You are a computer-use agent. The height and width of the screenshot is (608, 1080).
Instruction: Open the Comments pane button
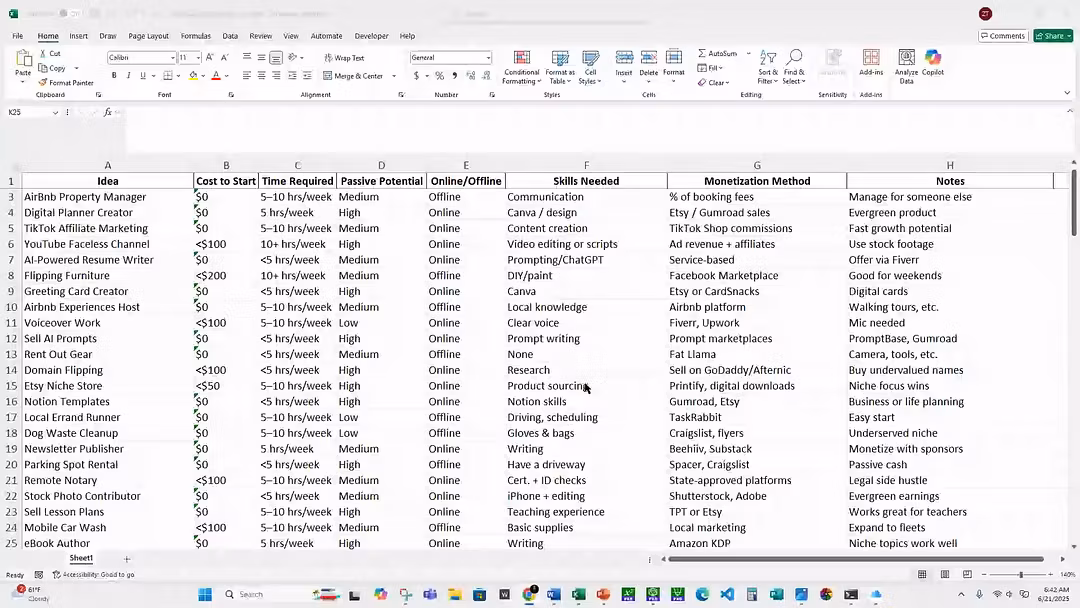pos(1002,36)
